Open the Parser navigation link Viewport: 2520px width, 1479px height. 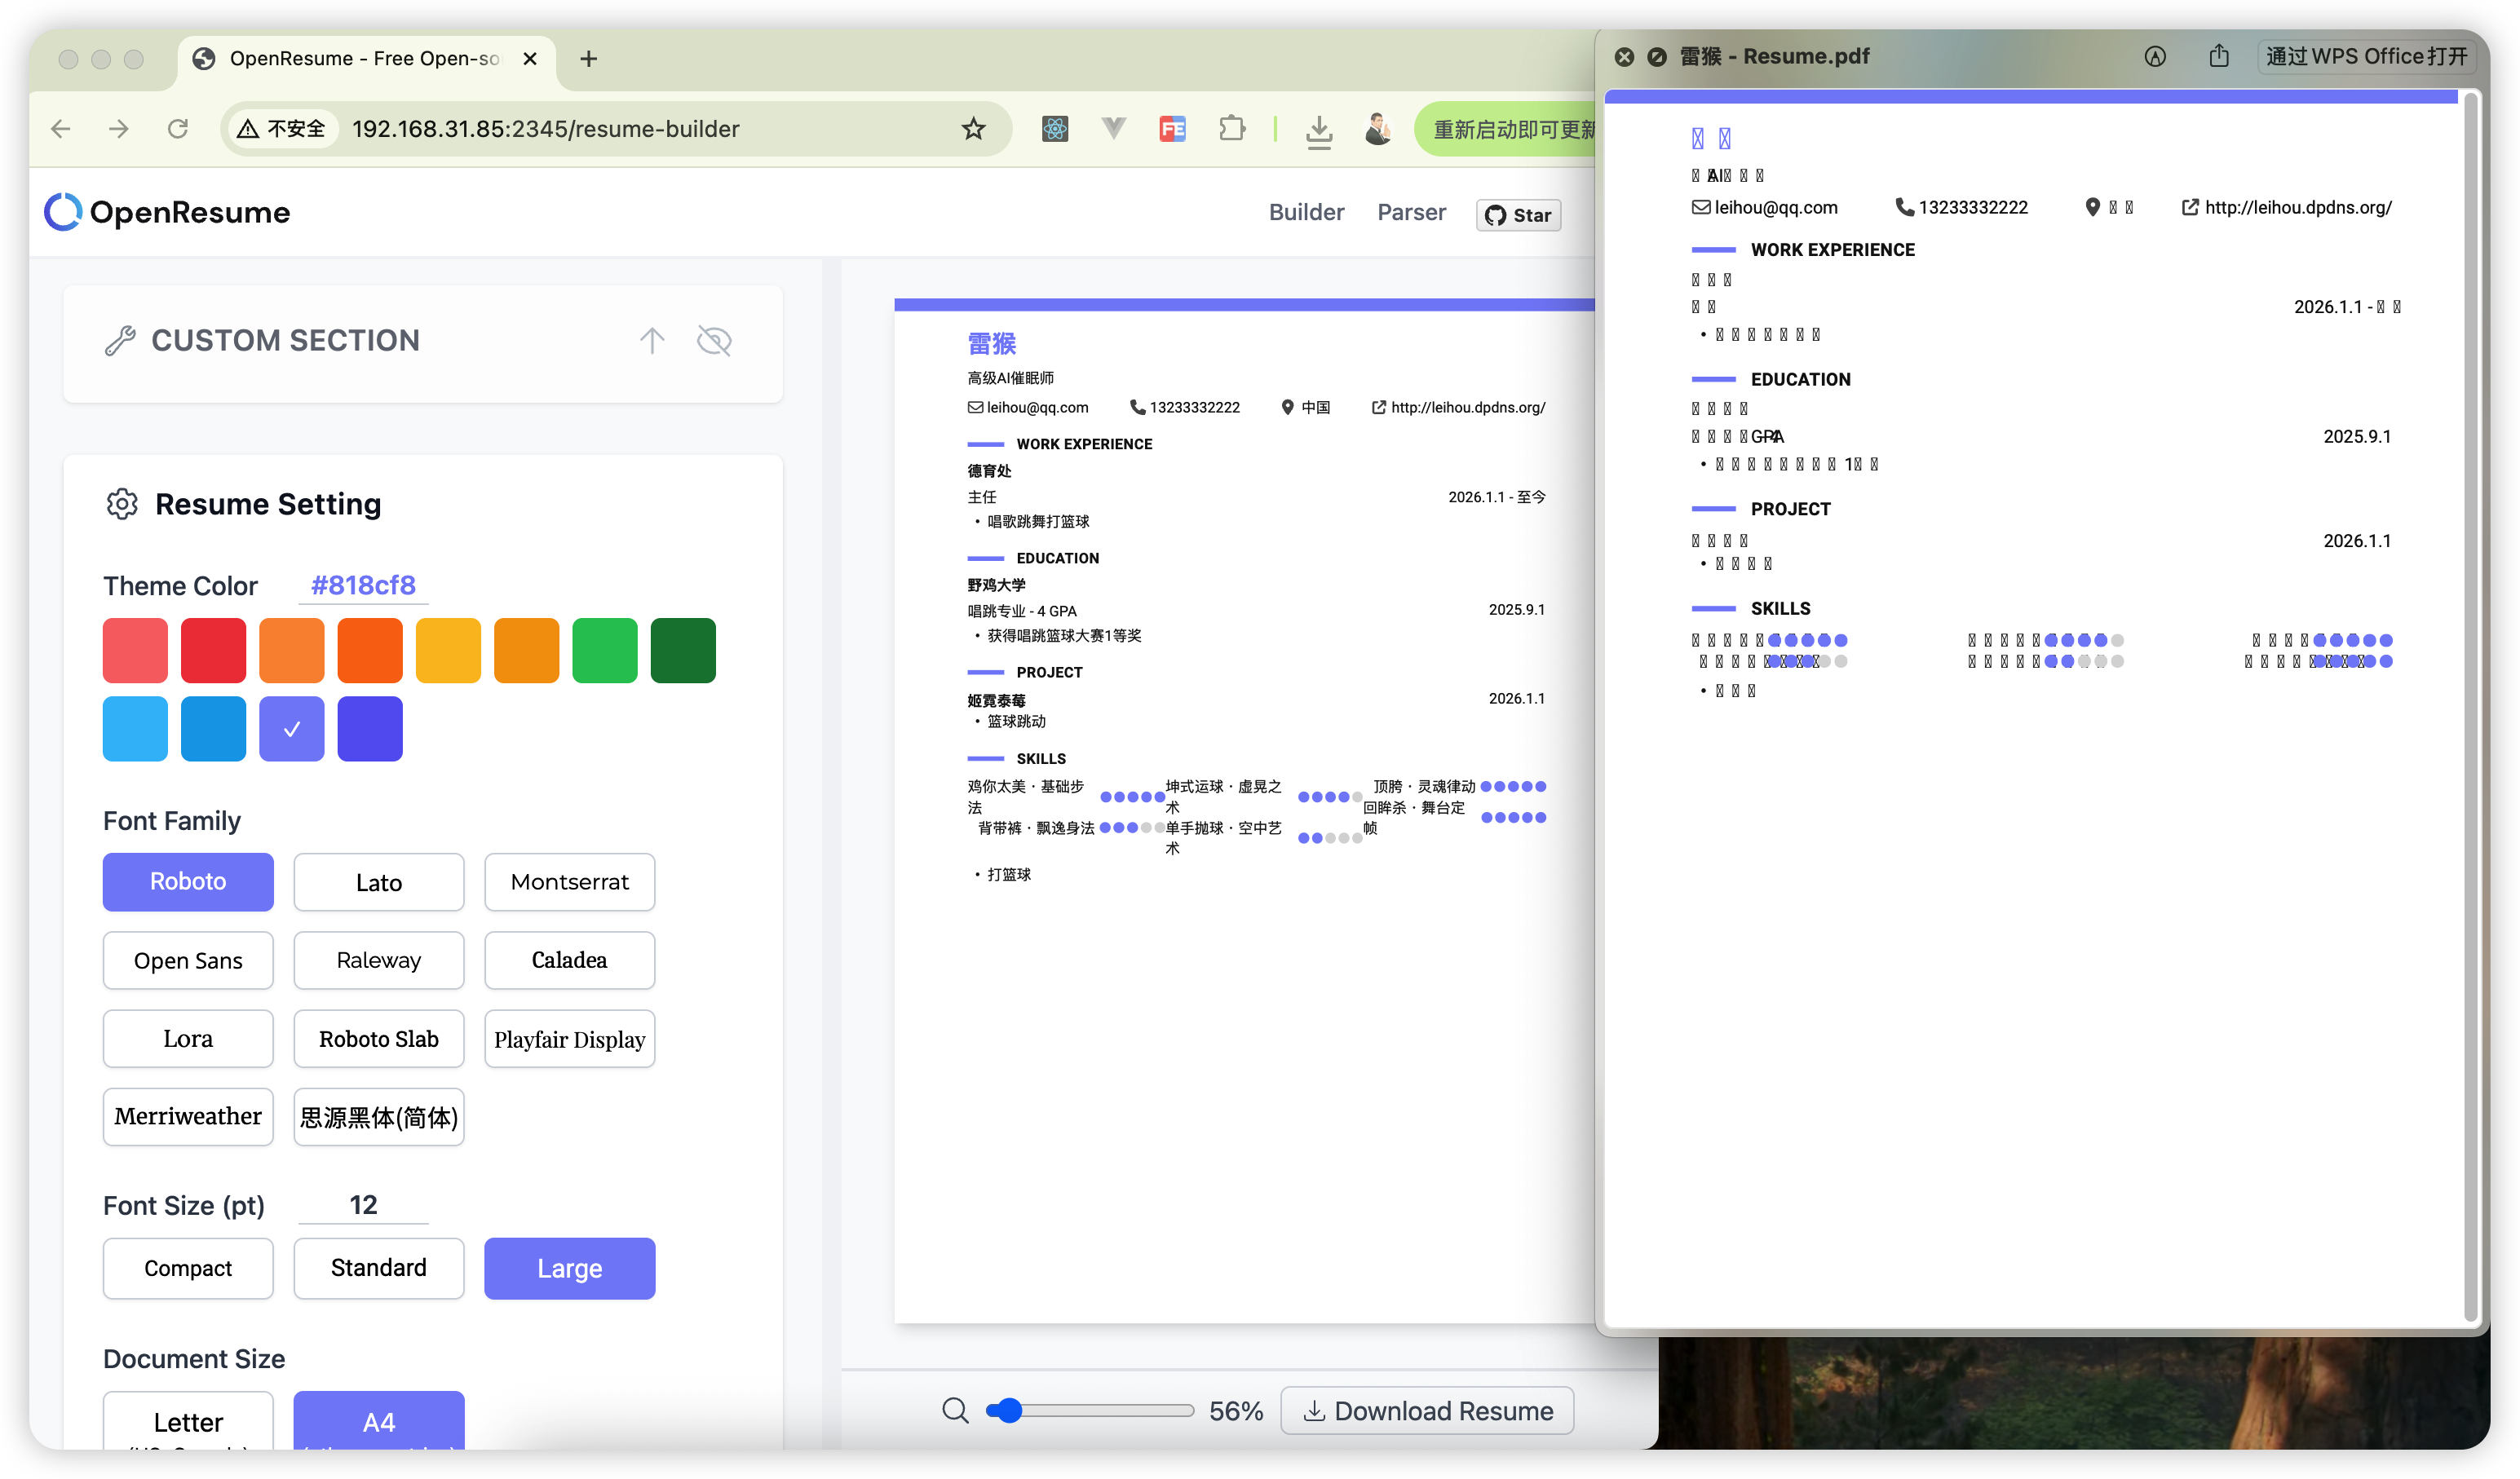[x=1411, y=212]
